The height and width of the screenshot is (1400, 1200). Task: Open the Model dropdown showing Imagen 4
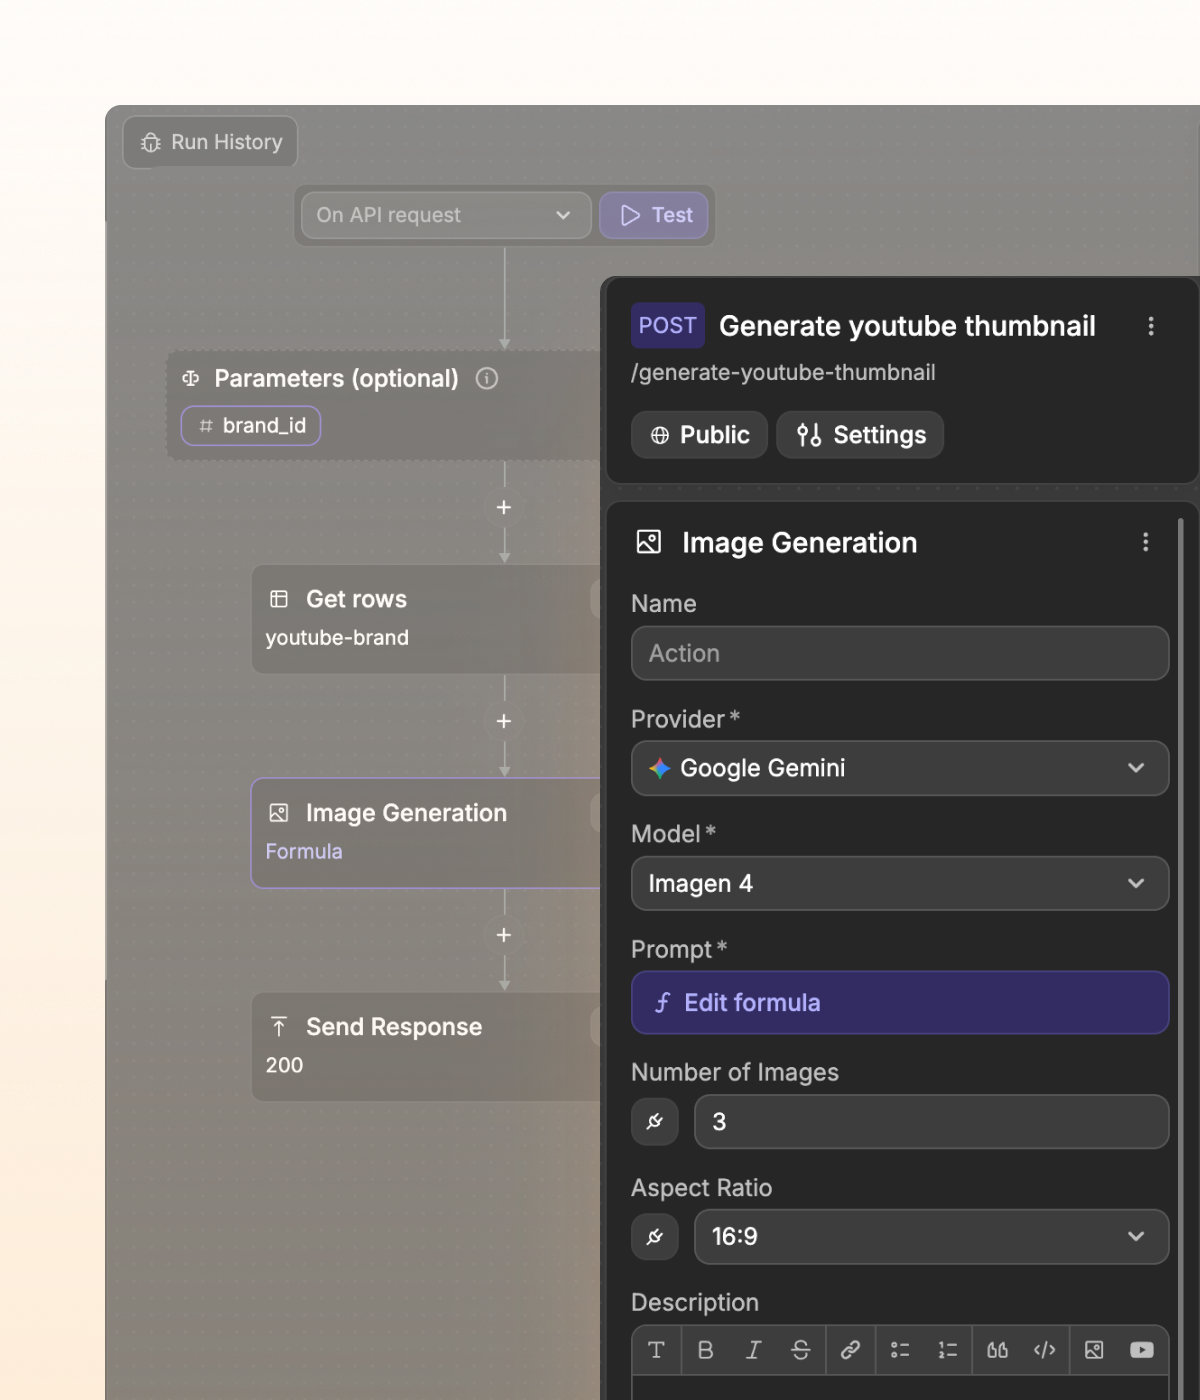tap(900, 883)
